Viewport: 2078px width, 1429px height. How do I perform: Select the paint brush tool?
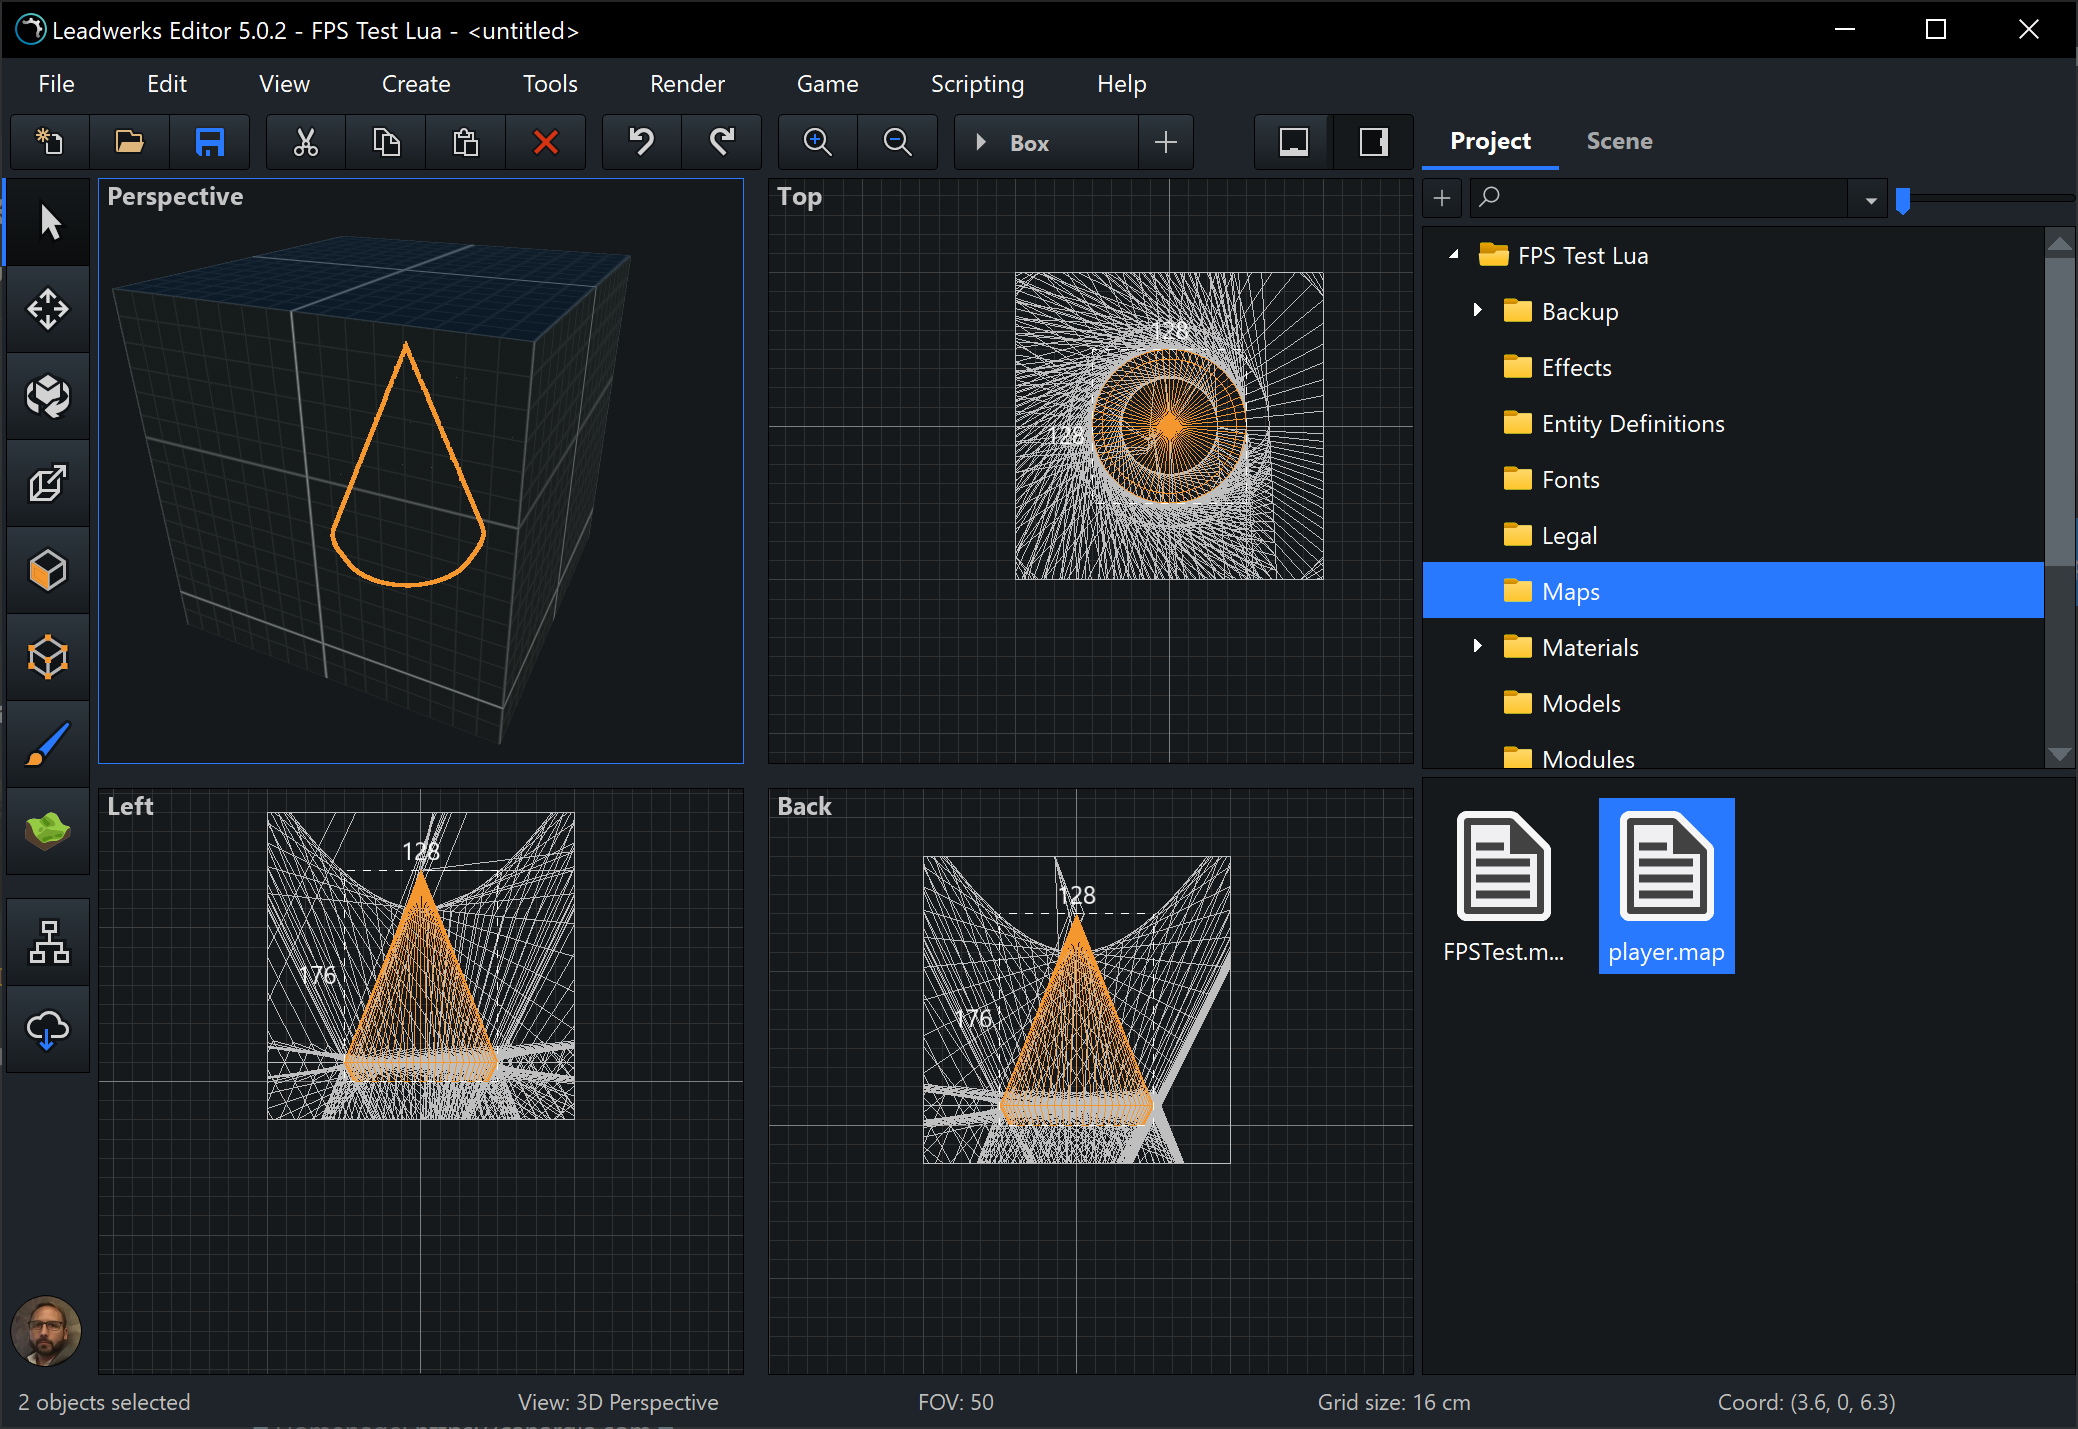(48, 744)
